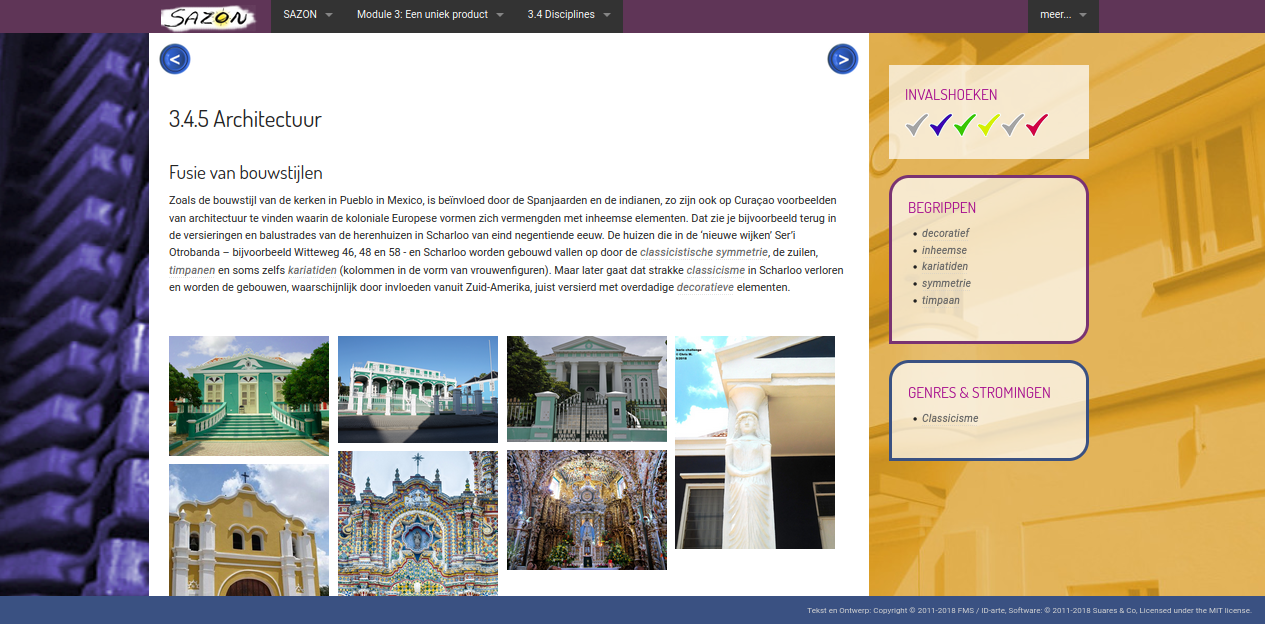Select the blue Invalshoeken checkmark

[941, 125]
